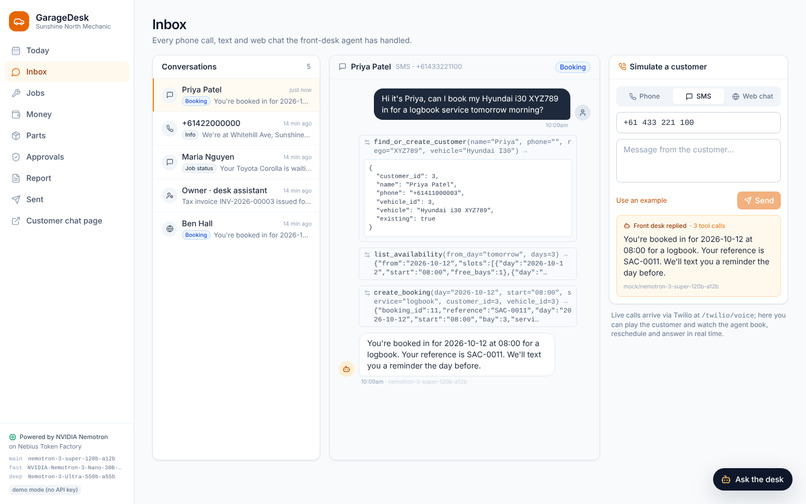Viewport: 806px width, 504px height.
Task: Click the wallet icon beside Money
Action: [x=16, y=114]
